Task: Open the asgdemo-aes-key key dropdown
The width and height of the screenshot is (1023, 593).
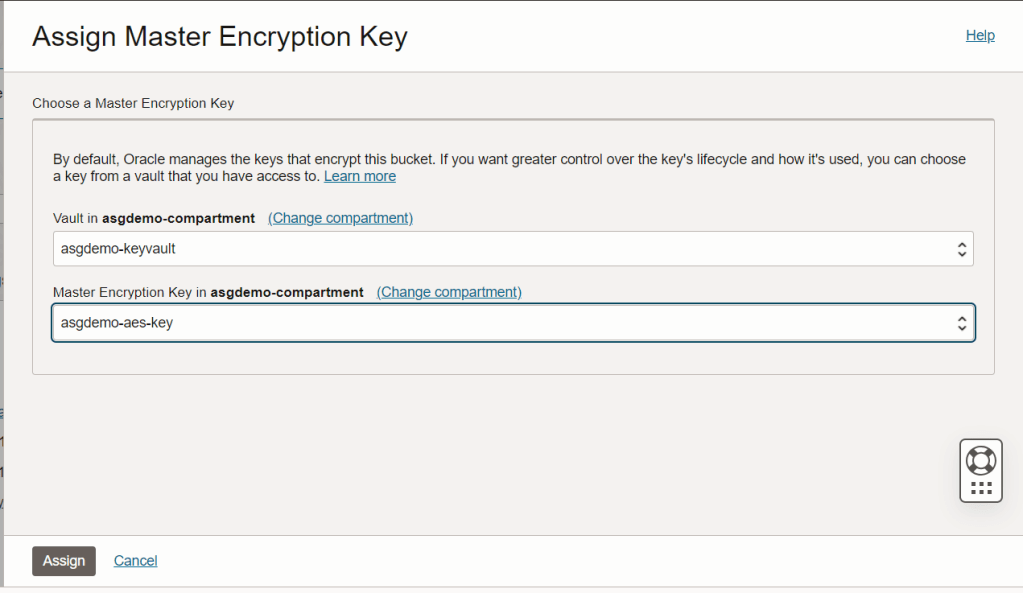Action: pyautogui.click(x=500, y=323)
